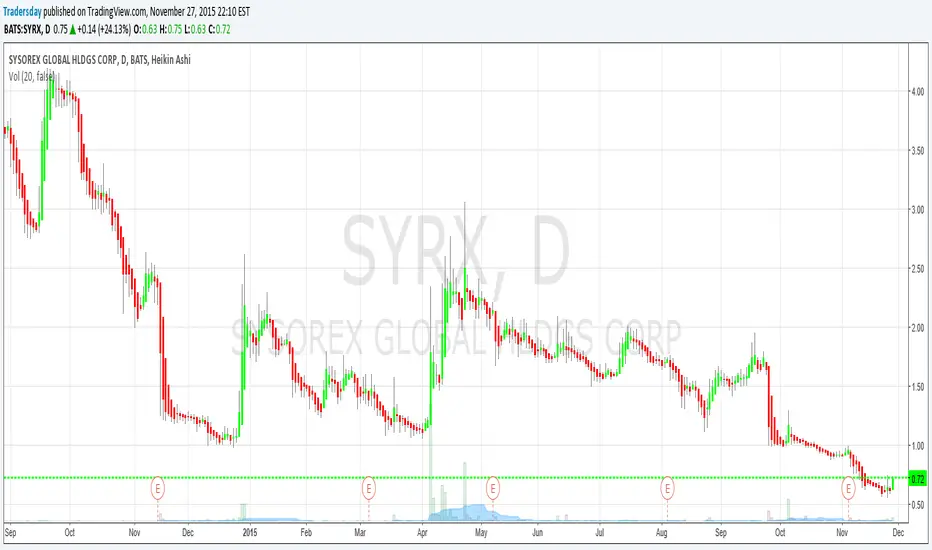Open the Tradersday author link
The width and height of the screenshot is (932, 550).
[x=23, y=11]
